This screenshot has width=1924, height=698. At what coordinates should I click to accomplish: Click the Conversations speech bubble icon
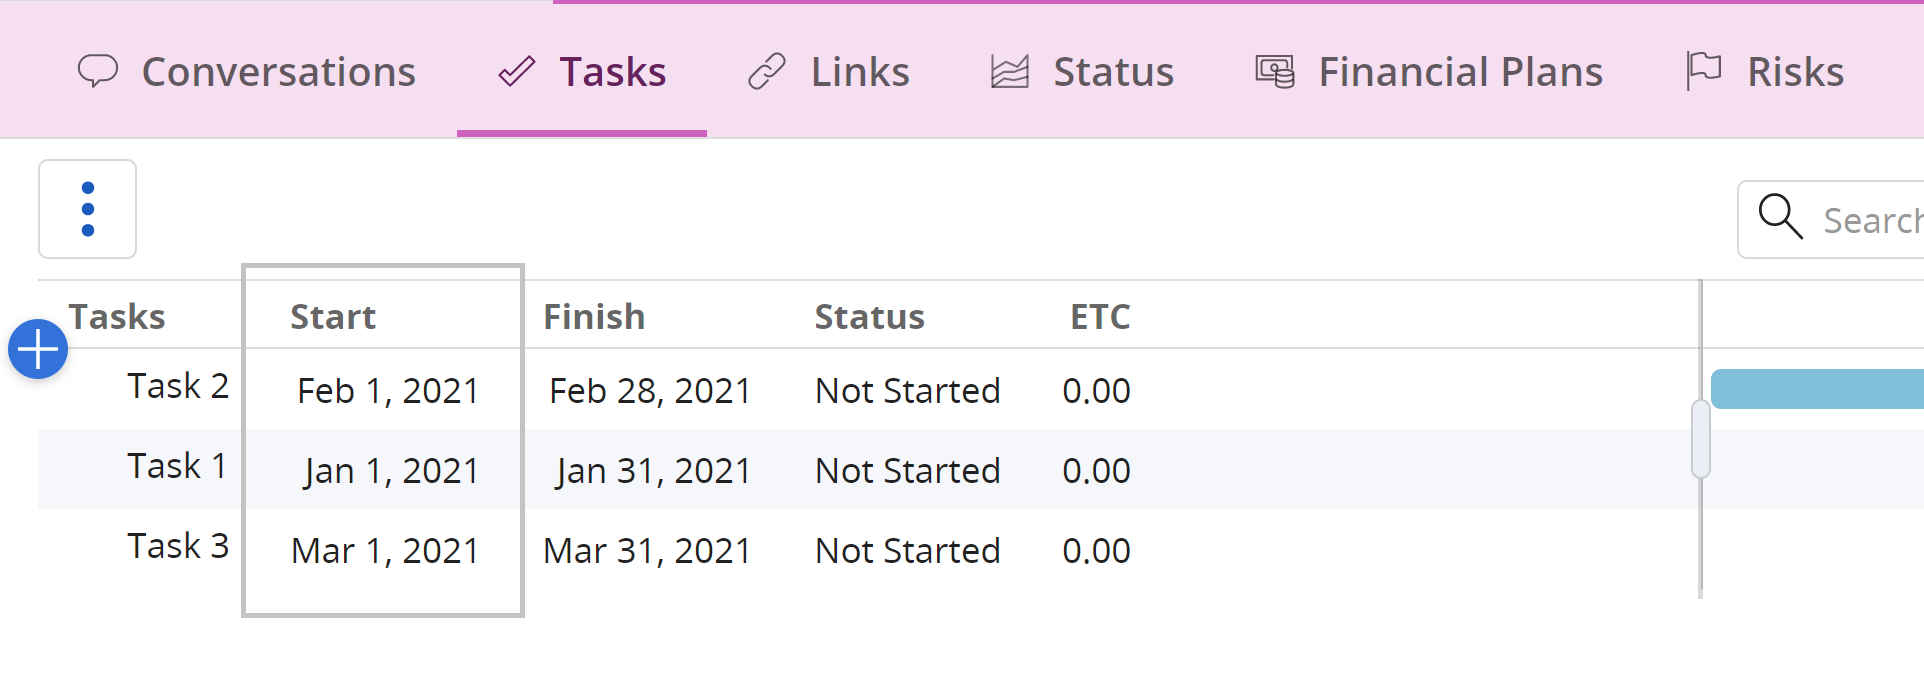(x=98, y=72)
